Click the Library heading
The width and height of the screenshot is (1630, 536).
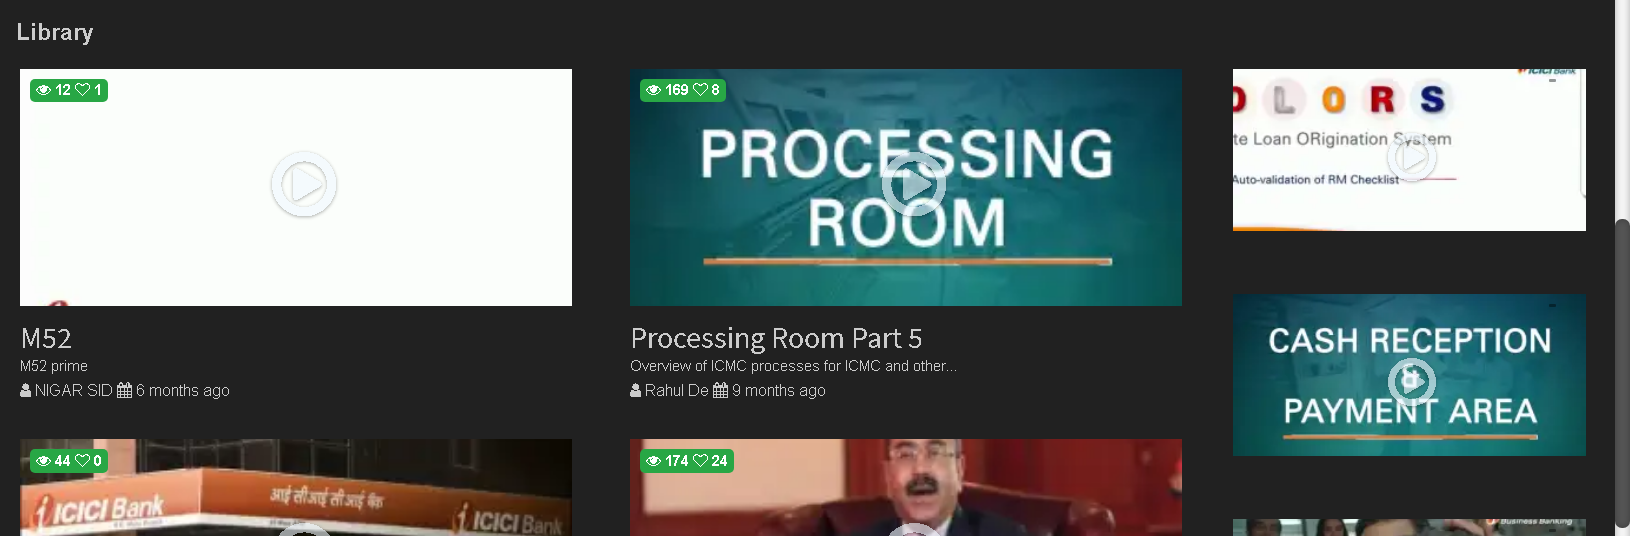55,32
